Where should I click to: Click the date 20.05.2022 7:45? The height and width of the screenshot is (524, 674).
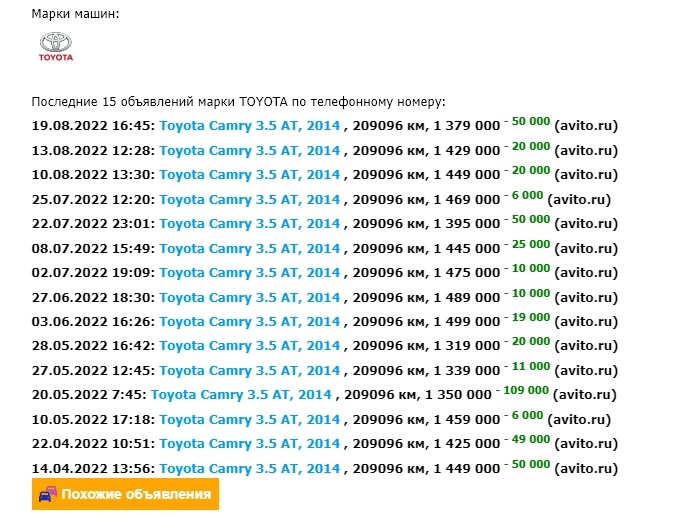click(89, 395)
